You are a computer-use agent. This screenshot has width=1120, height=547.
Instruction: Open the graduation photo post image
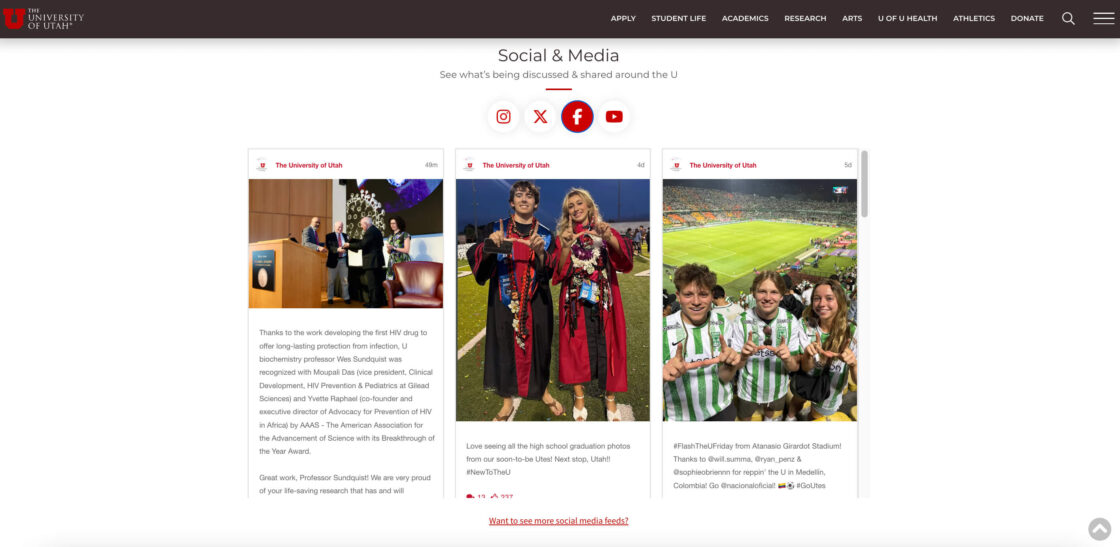click(553, 300)
